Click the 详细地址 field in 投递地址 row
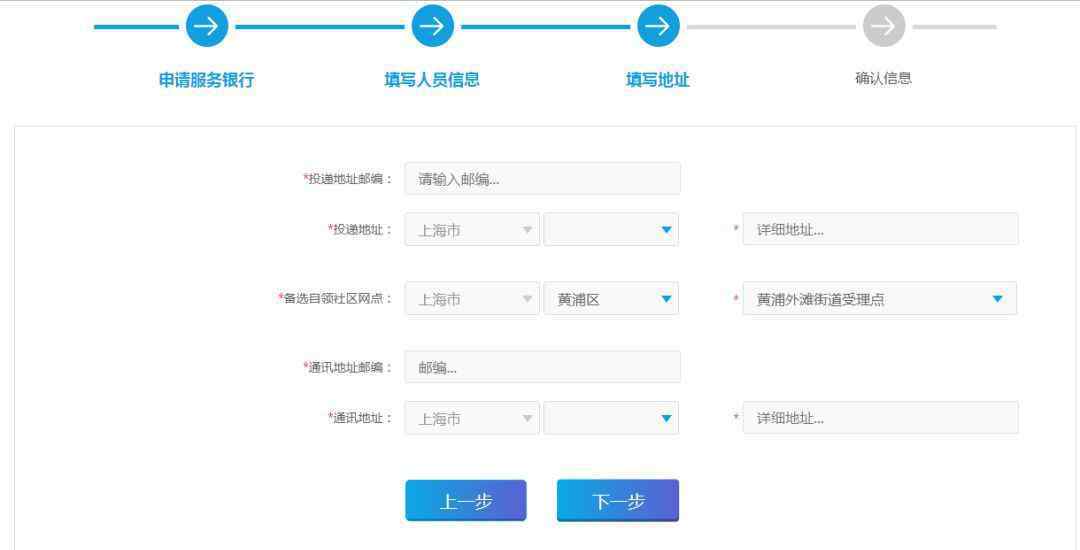 pyautogui.click(x=880, y=229)
